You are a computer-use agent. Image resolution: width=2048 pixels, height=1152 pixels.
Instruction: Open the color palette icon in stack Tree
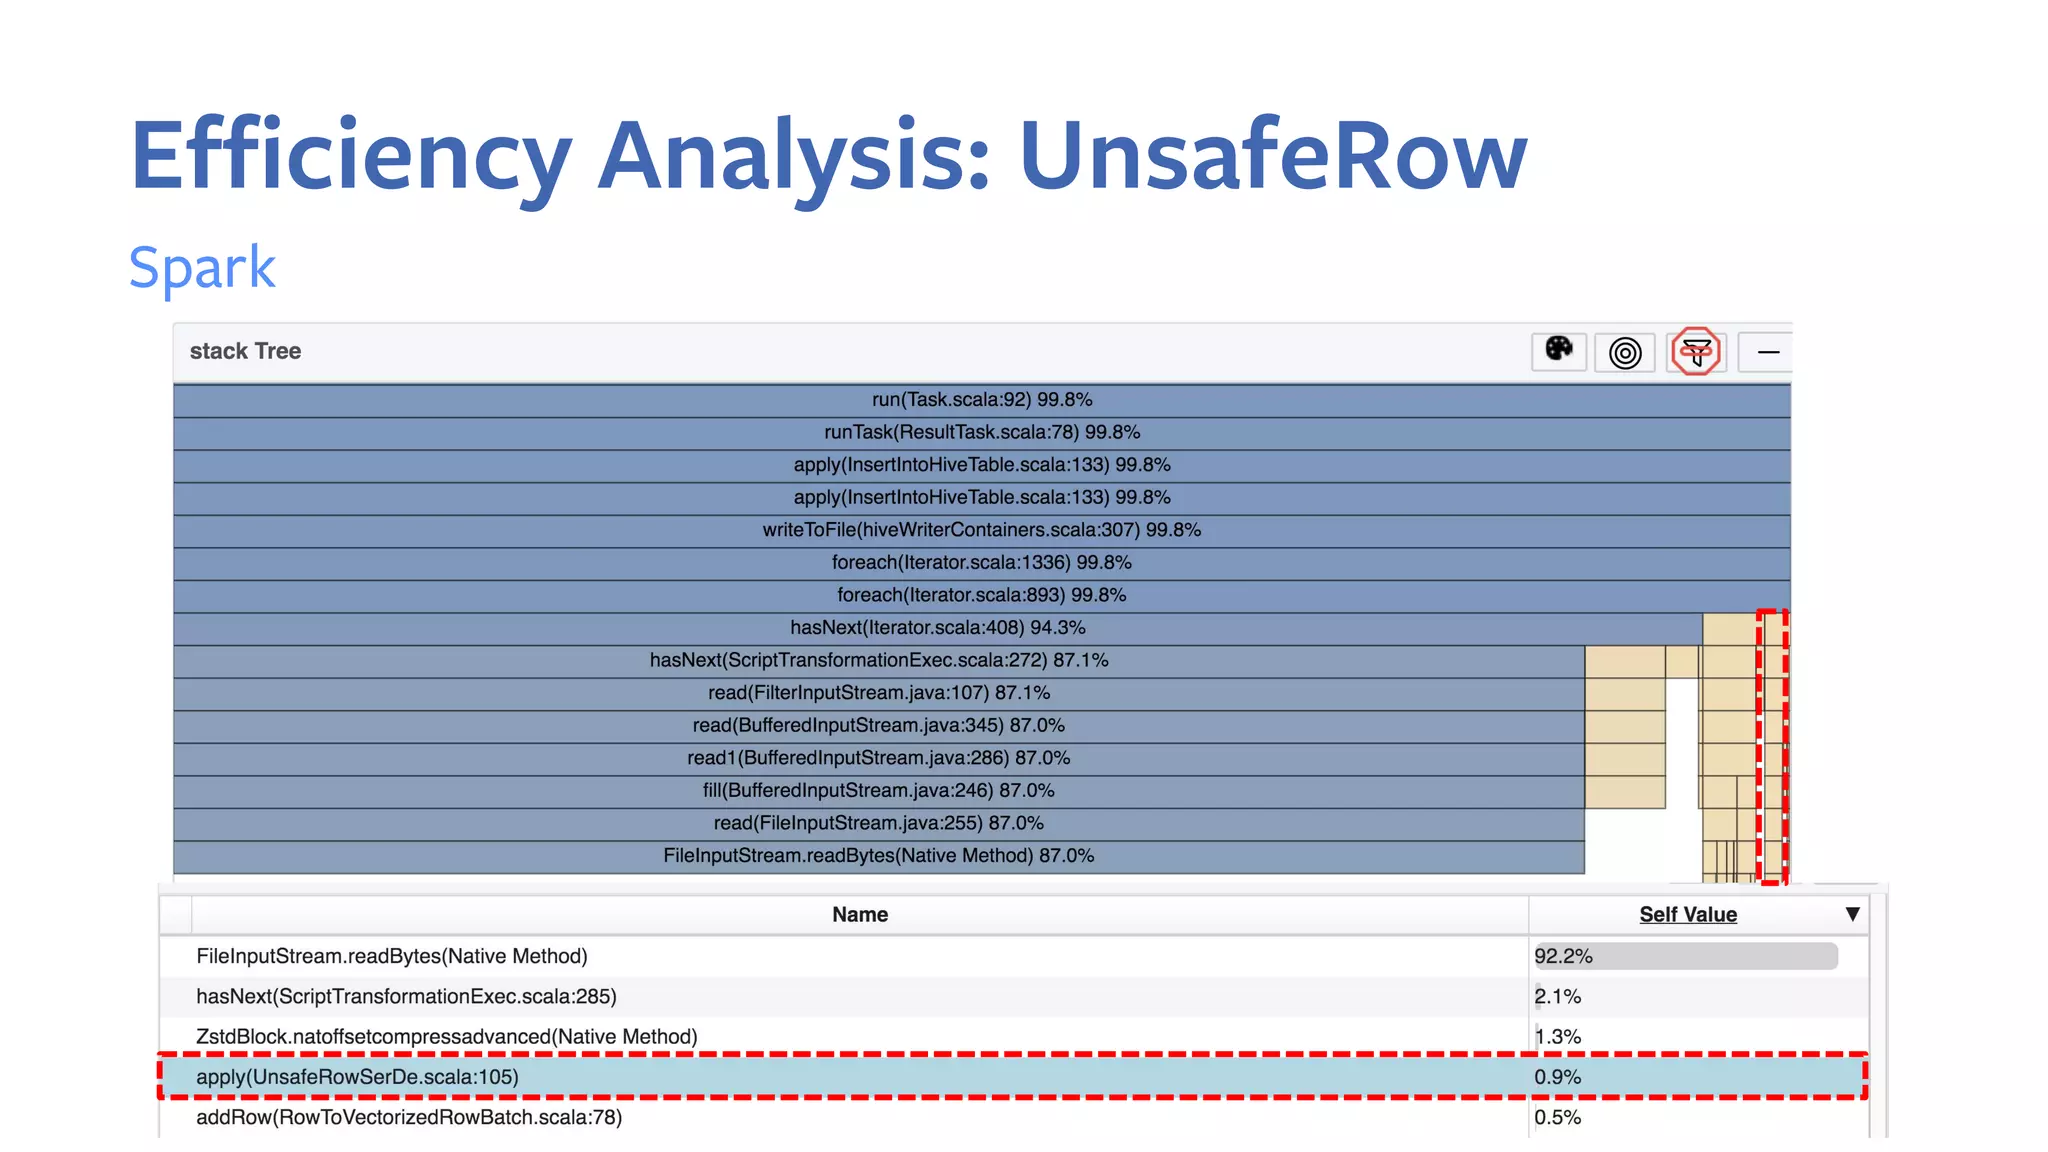(1558, 351)
